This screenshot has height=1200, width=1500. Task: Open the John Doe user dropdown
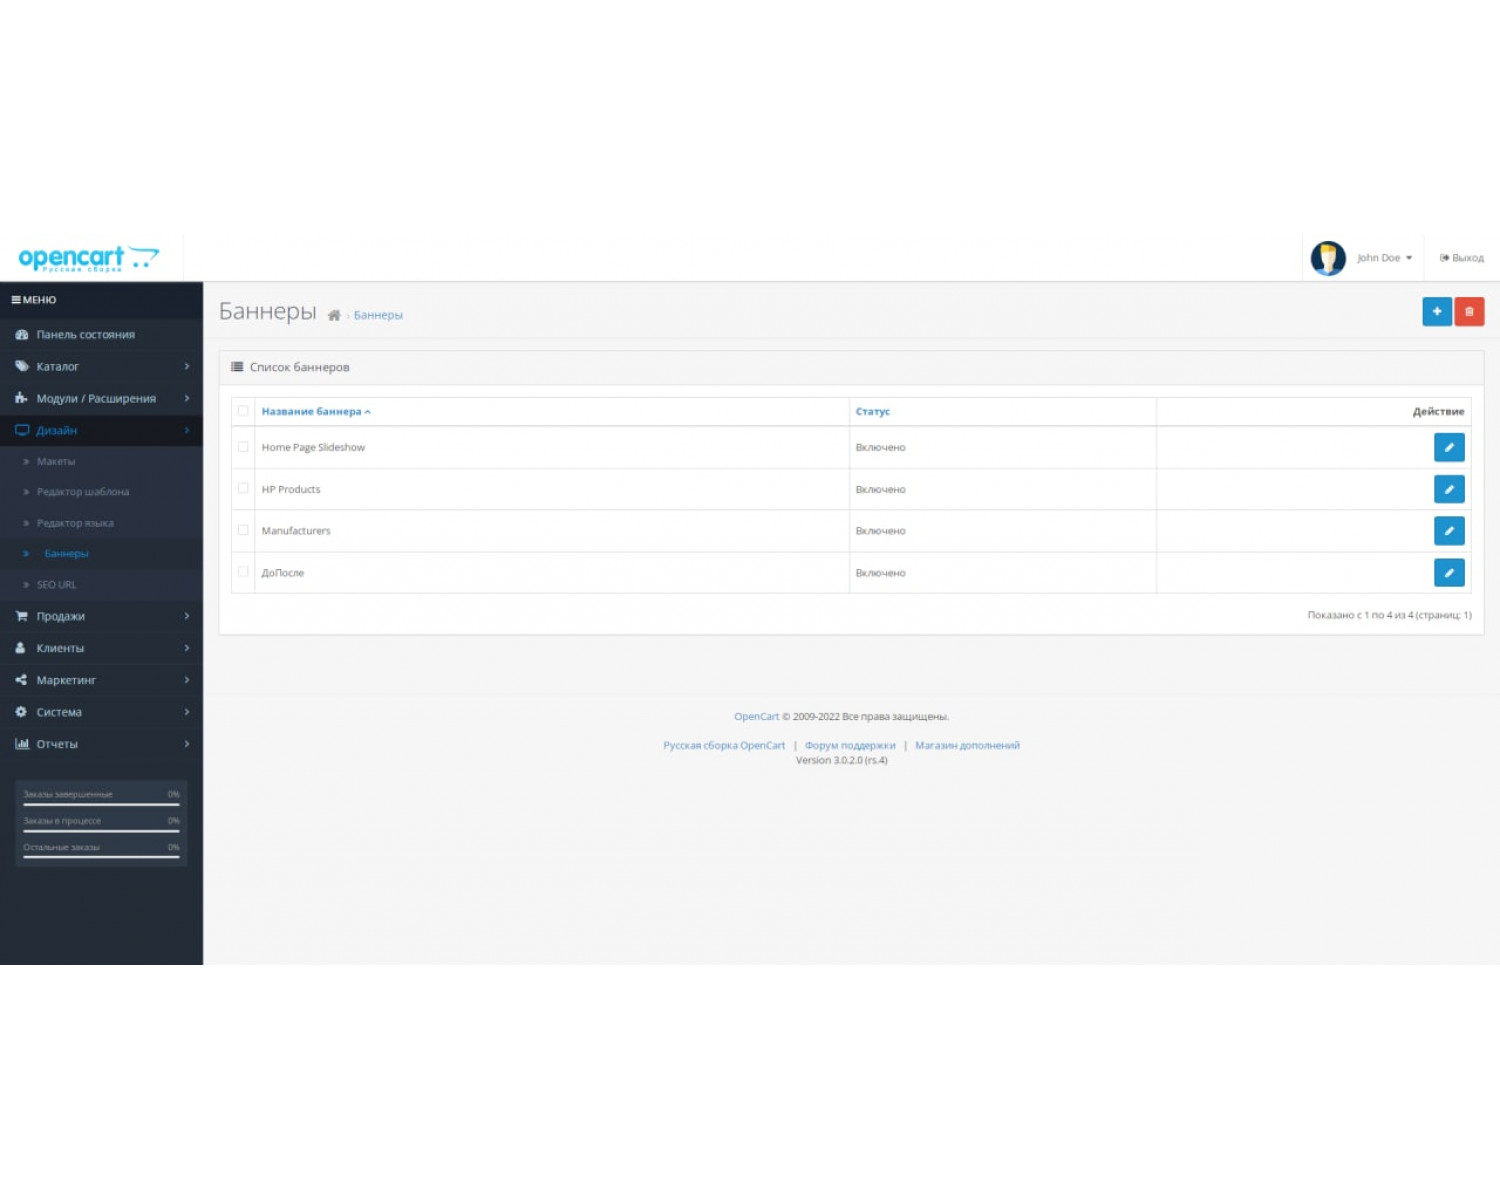point(1381,257)
